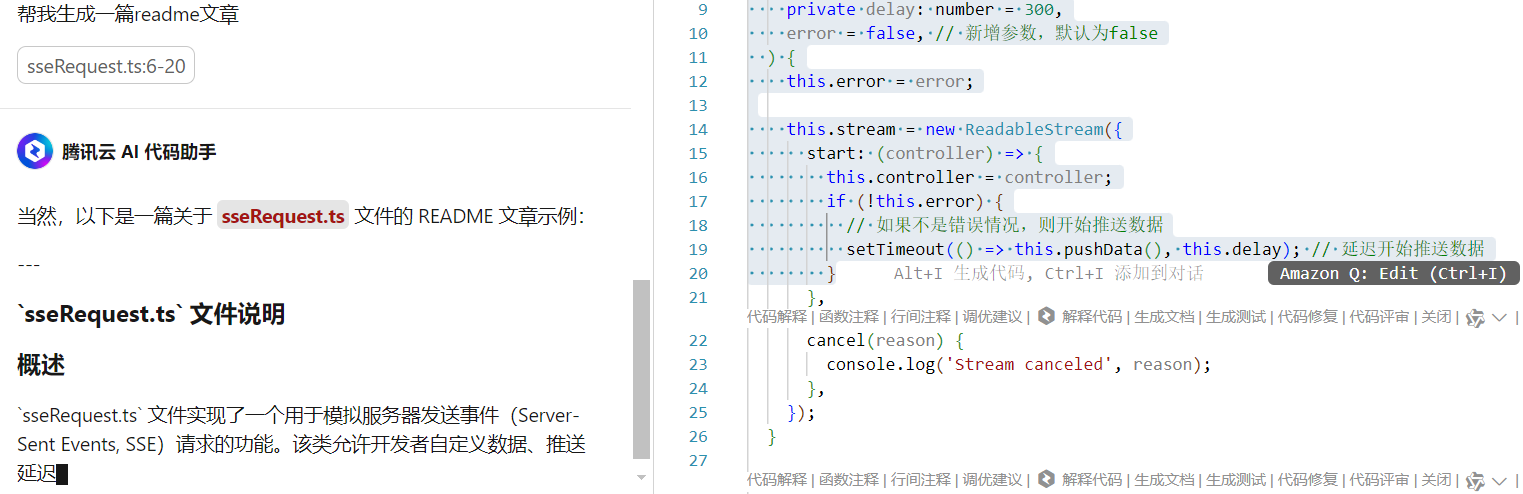Click the chat panel vertical scrollbar thumb
Screen dimensions: 1523x494
point(642,368)
